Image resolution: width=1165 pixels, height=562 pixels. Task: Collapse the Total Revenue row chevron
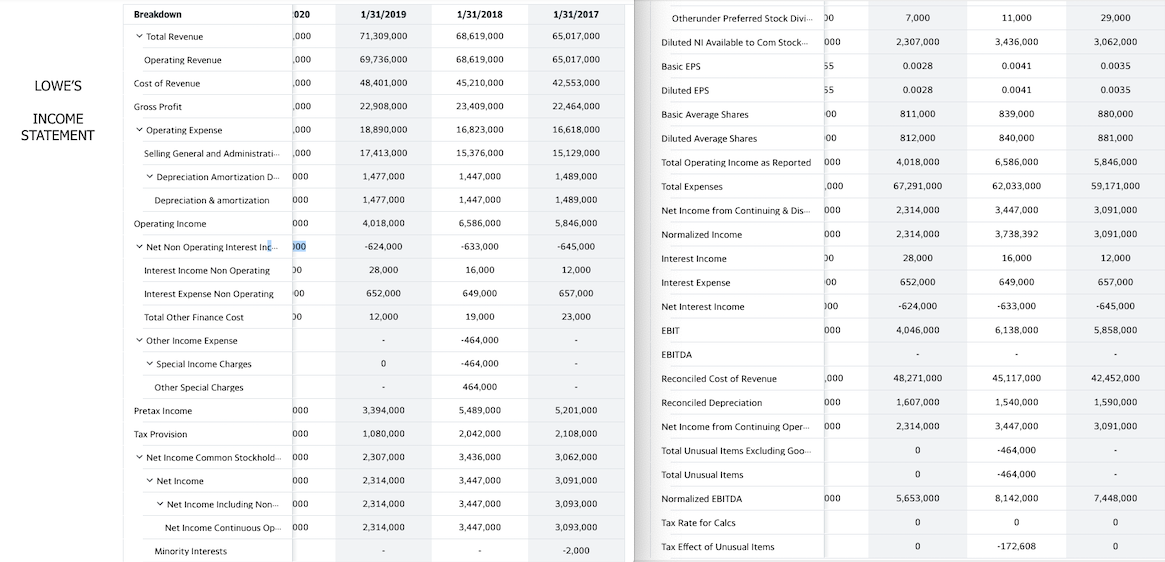coord(139,36)
